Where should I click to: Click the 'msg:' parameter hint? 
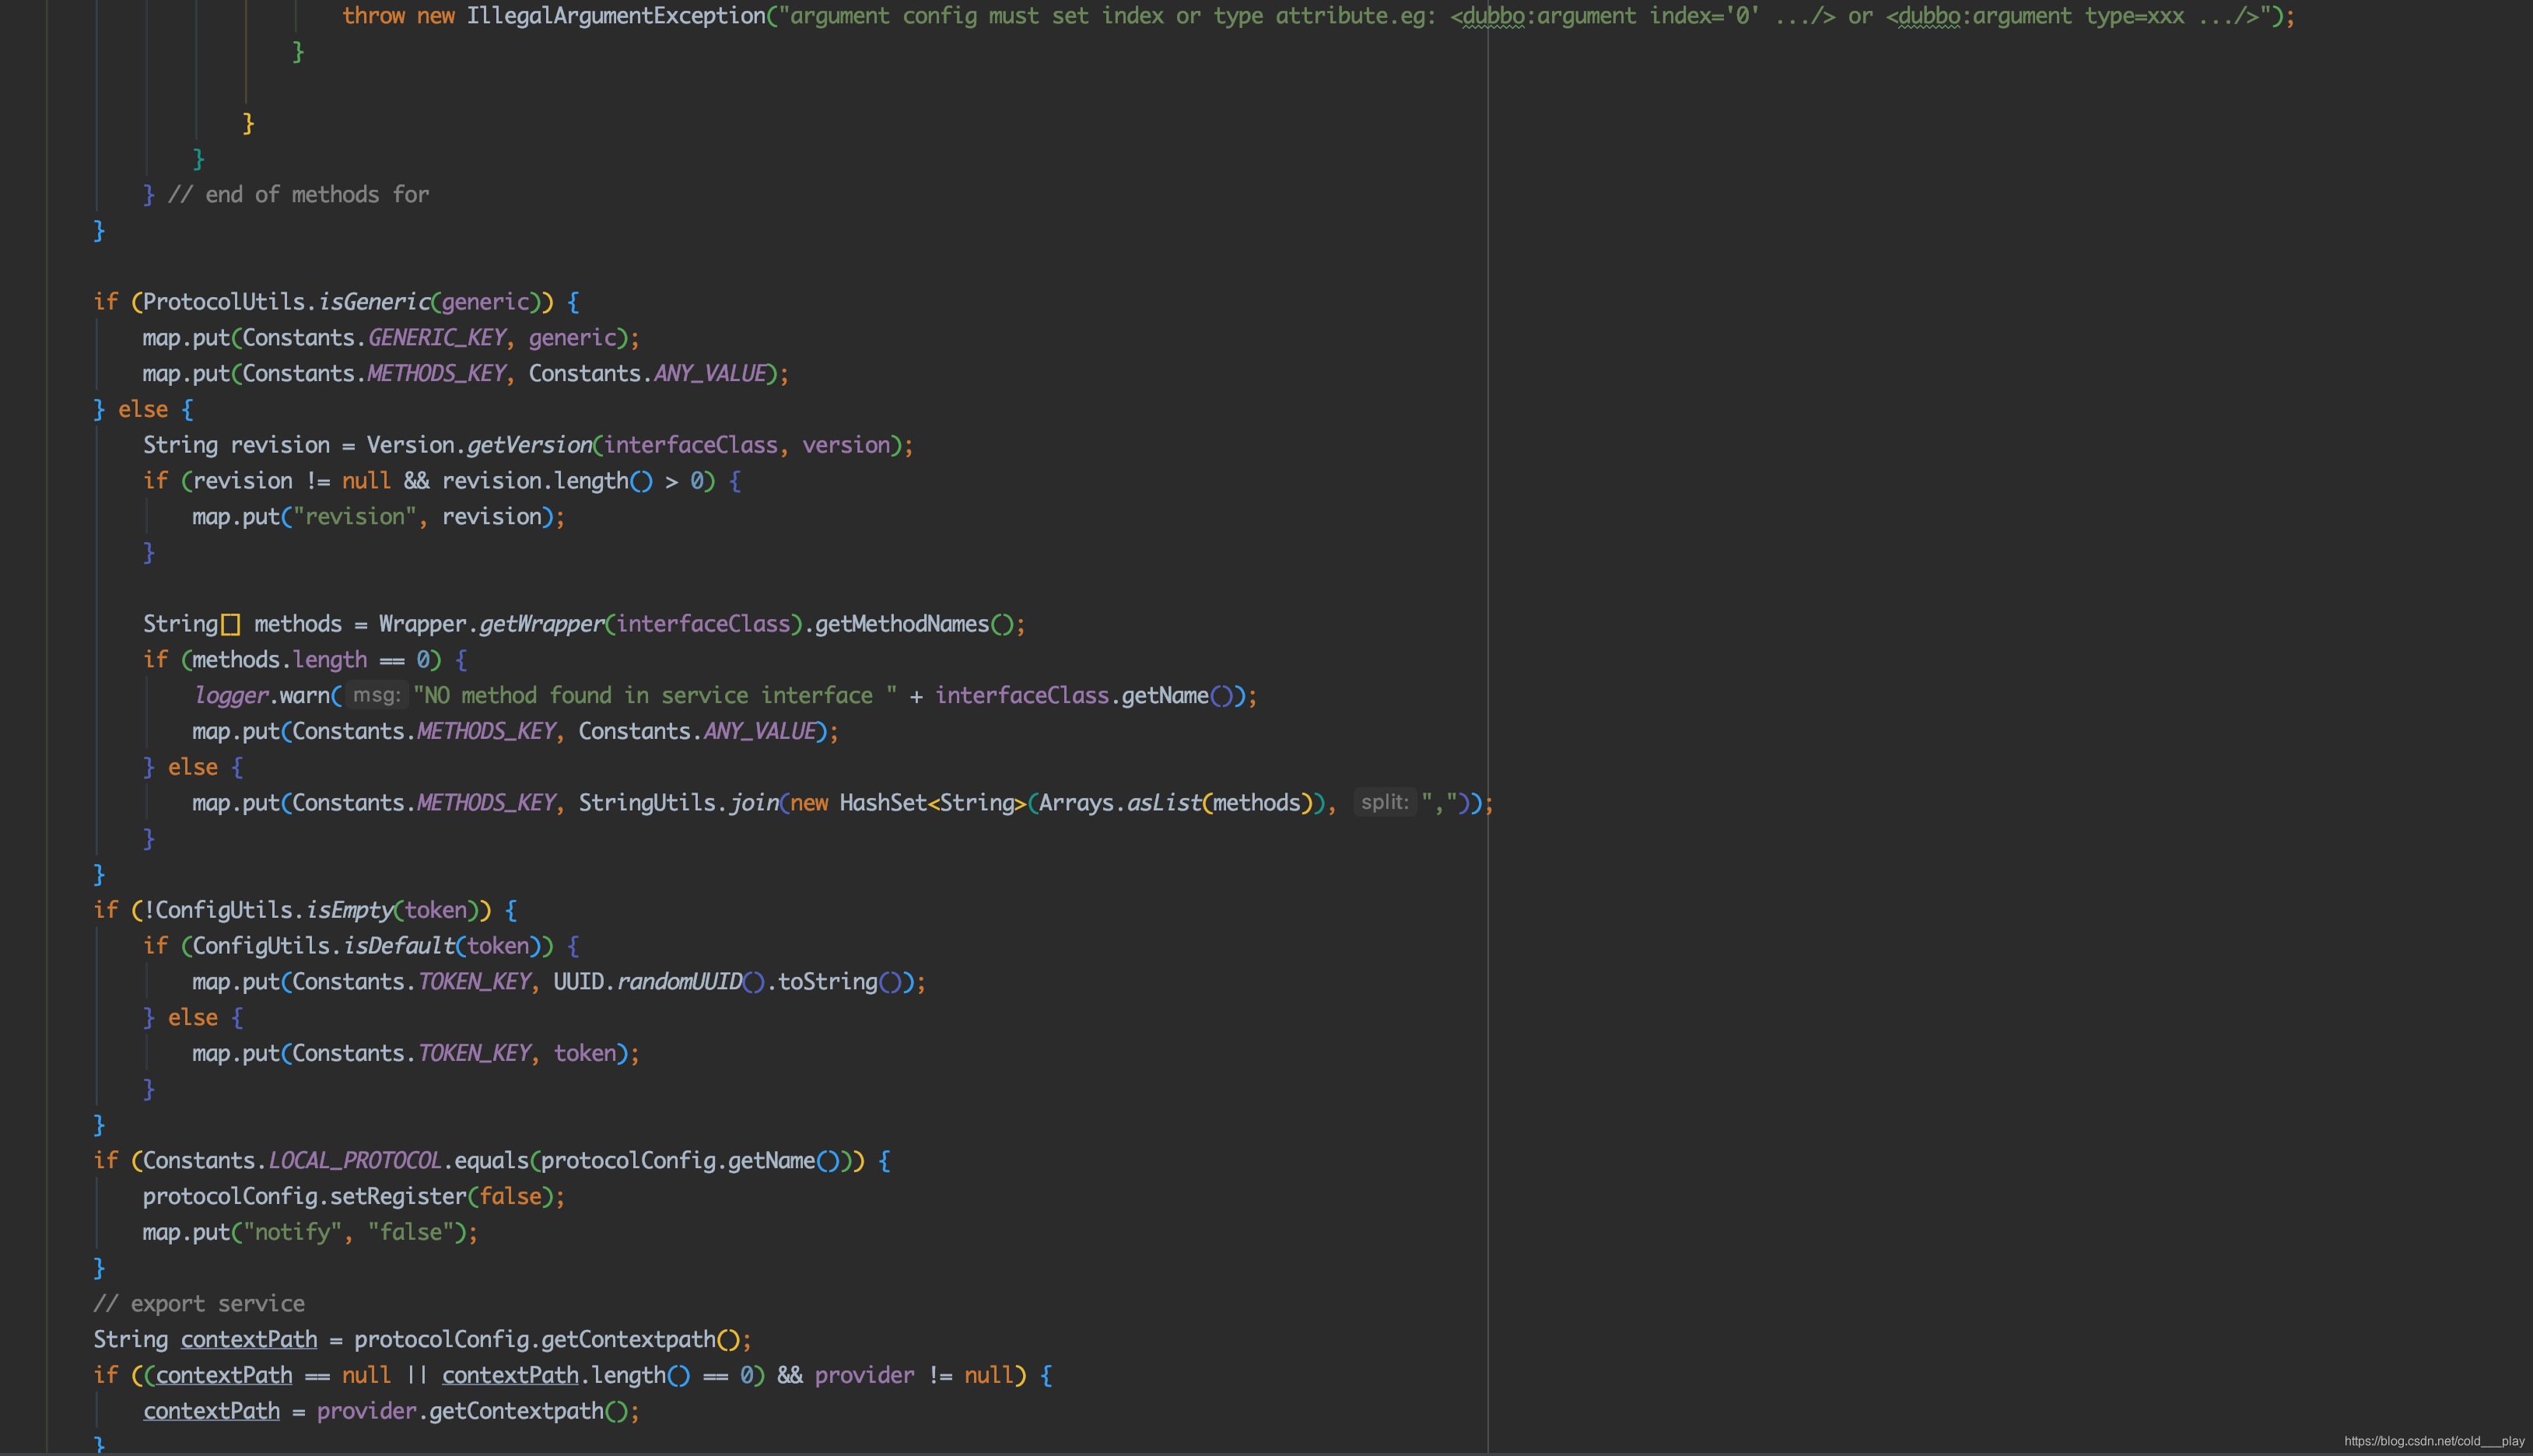point(377,695)
